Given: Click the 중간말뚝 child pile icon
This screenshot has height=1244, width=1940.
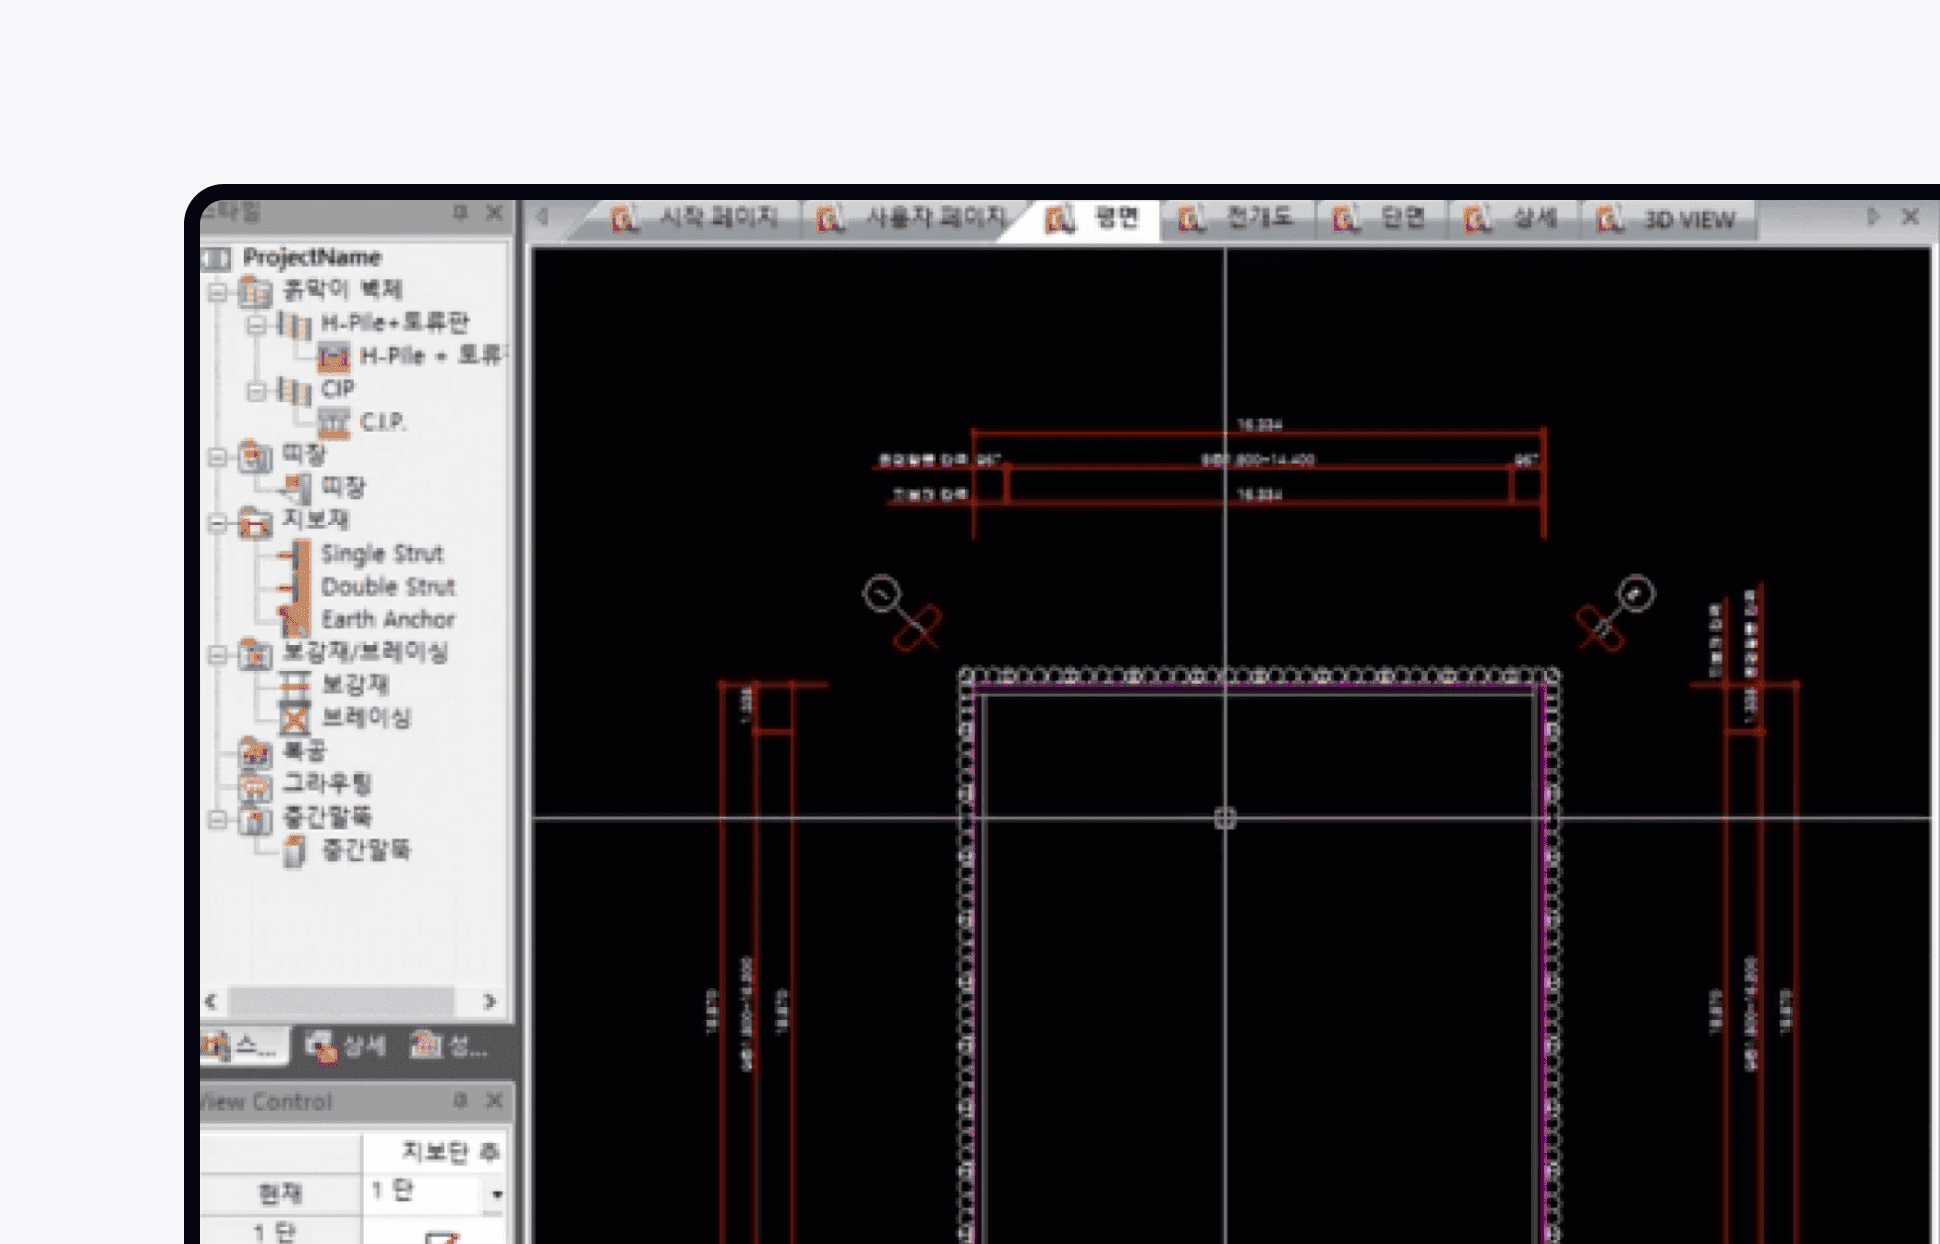Looking at the screenshot, I should pos(294,851).
